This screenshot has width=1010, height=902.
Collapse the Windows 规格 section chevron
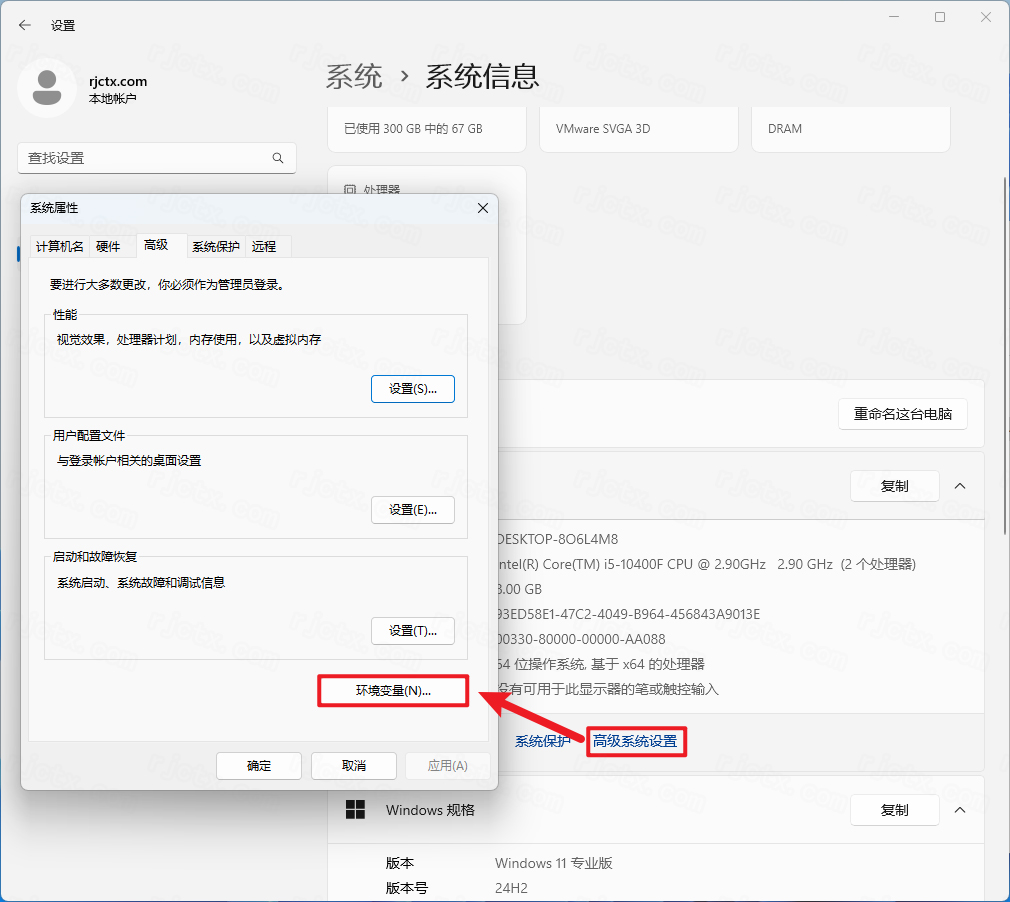pyautogui.click(x=960, y=810)
